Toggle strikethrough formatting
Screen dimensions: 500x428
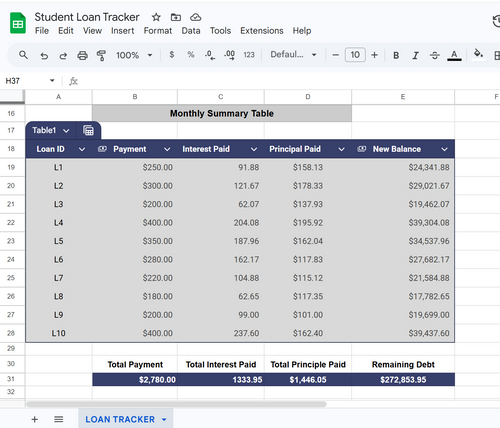pyautogui.click(x=435, y=55)
